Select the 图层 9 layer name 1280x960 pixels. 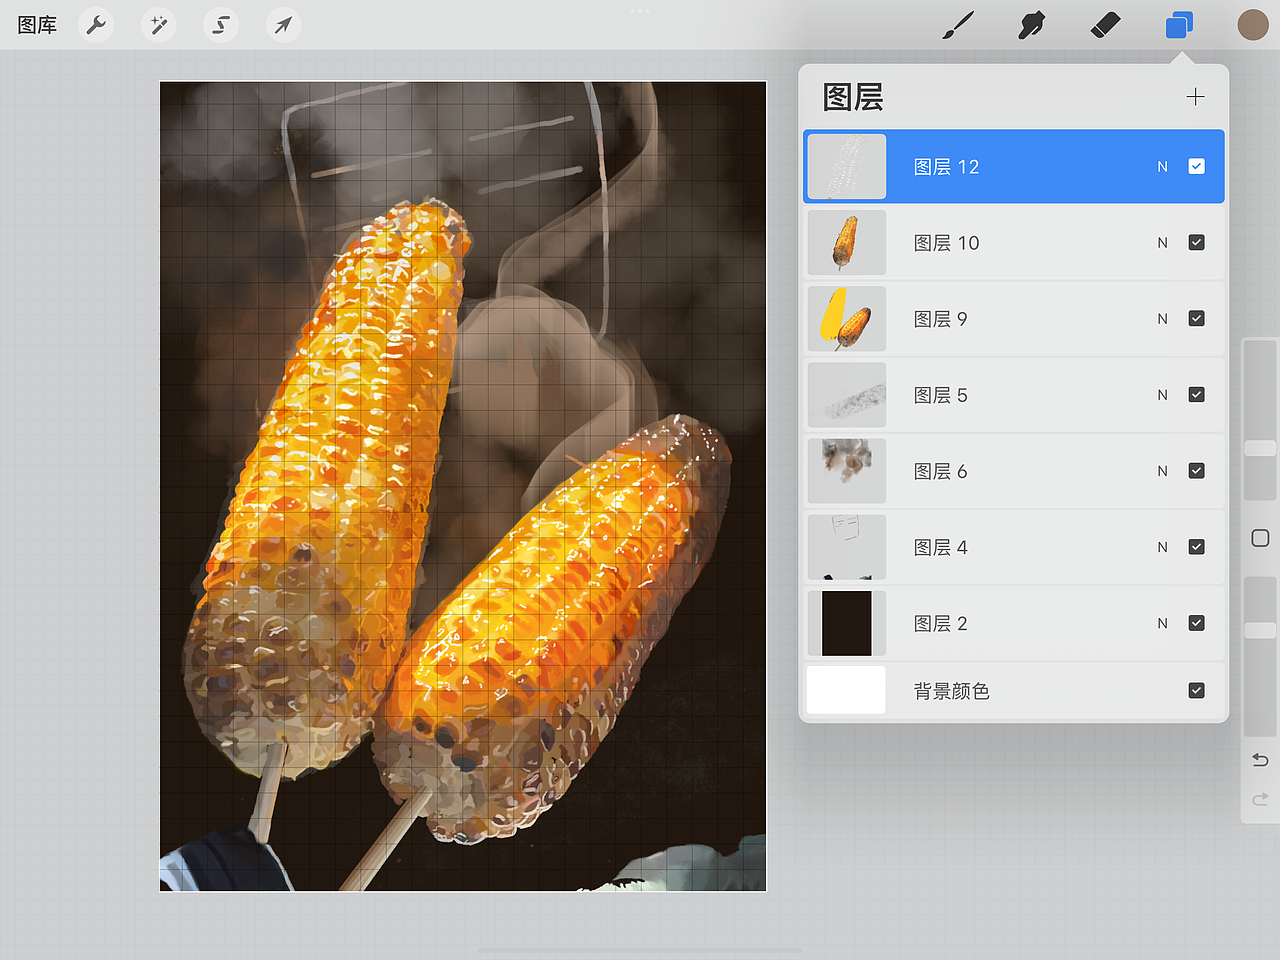click(x=940, y=319)
